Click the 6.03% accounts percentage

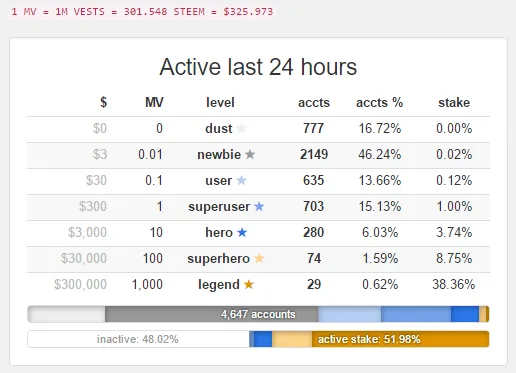[380, 232]
